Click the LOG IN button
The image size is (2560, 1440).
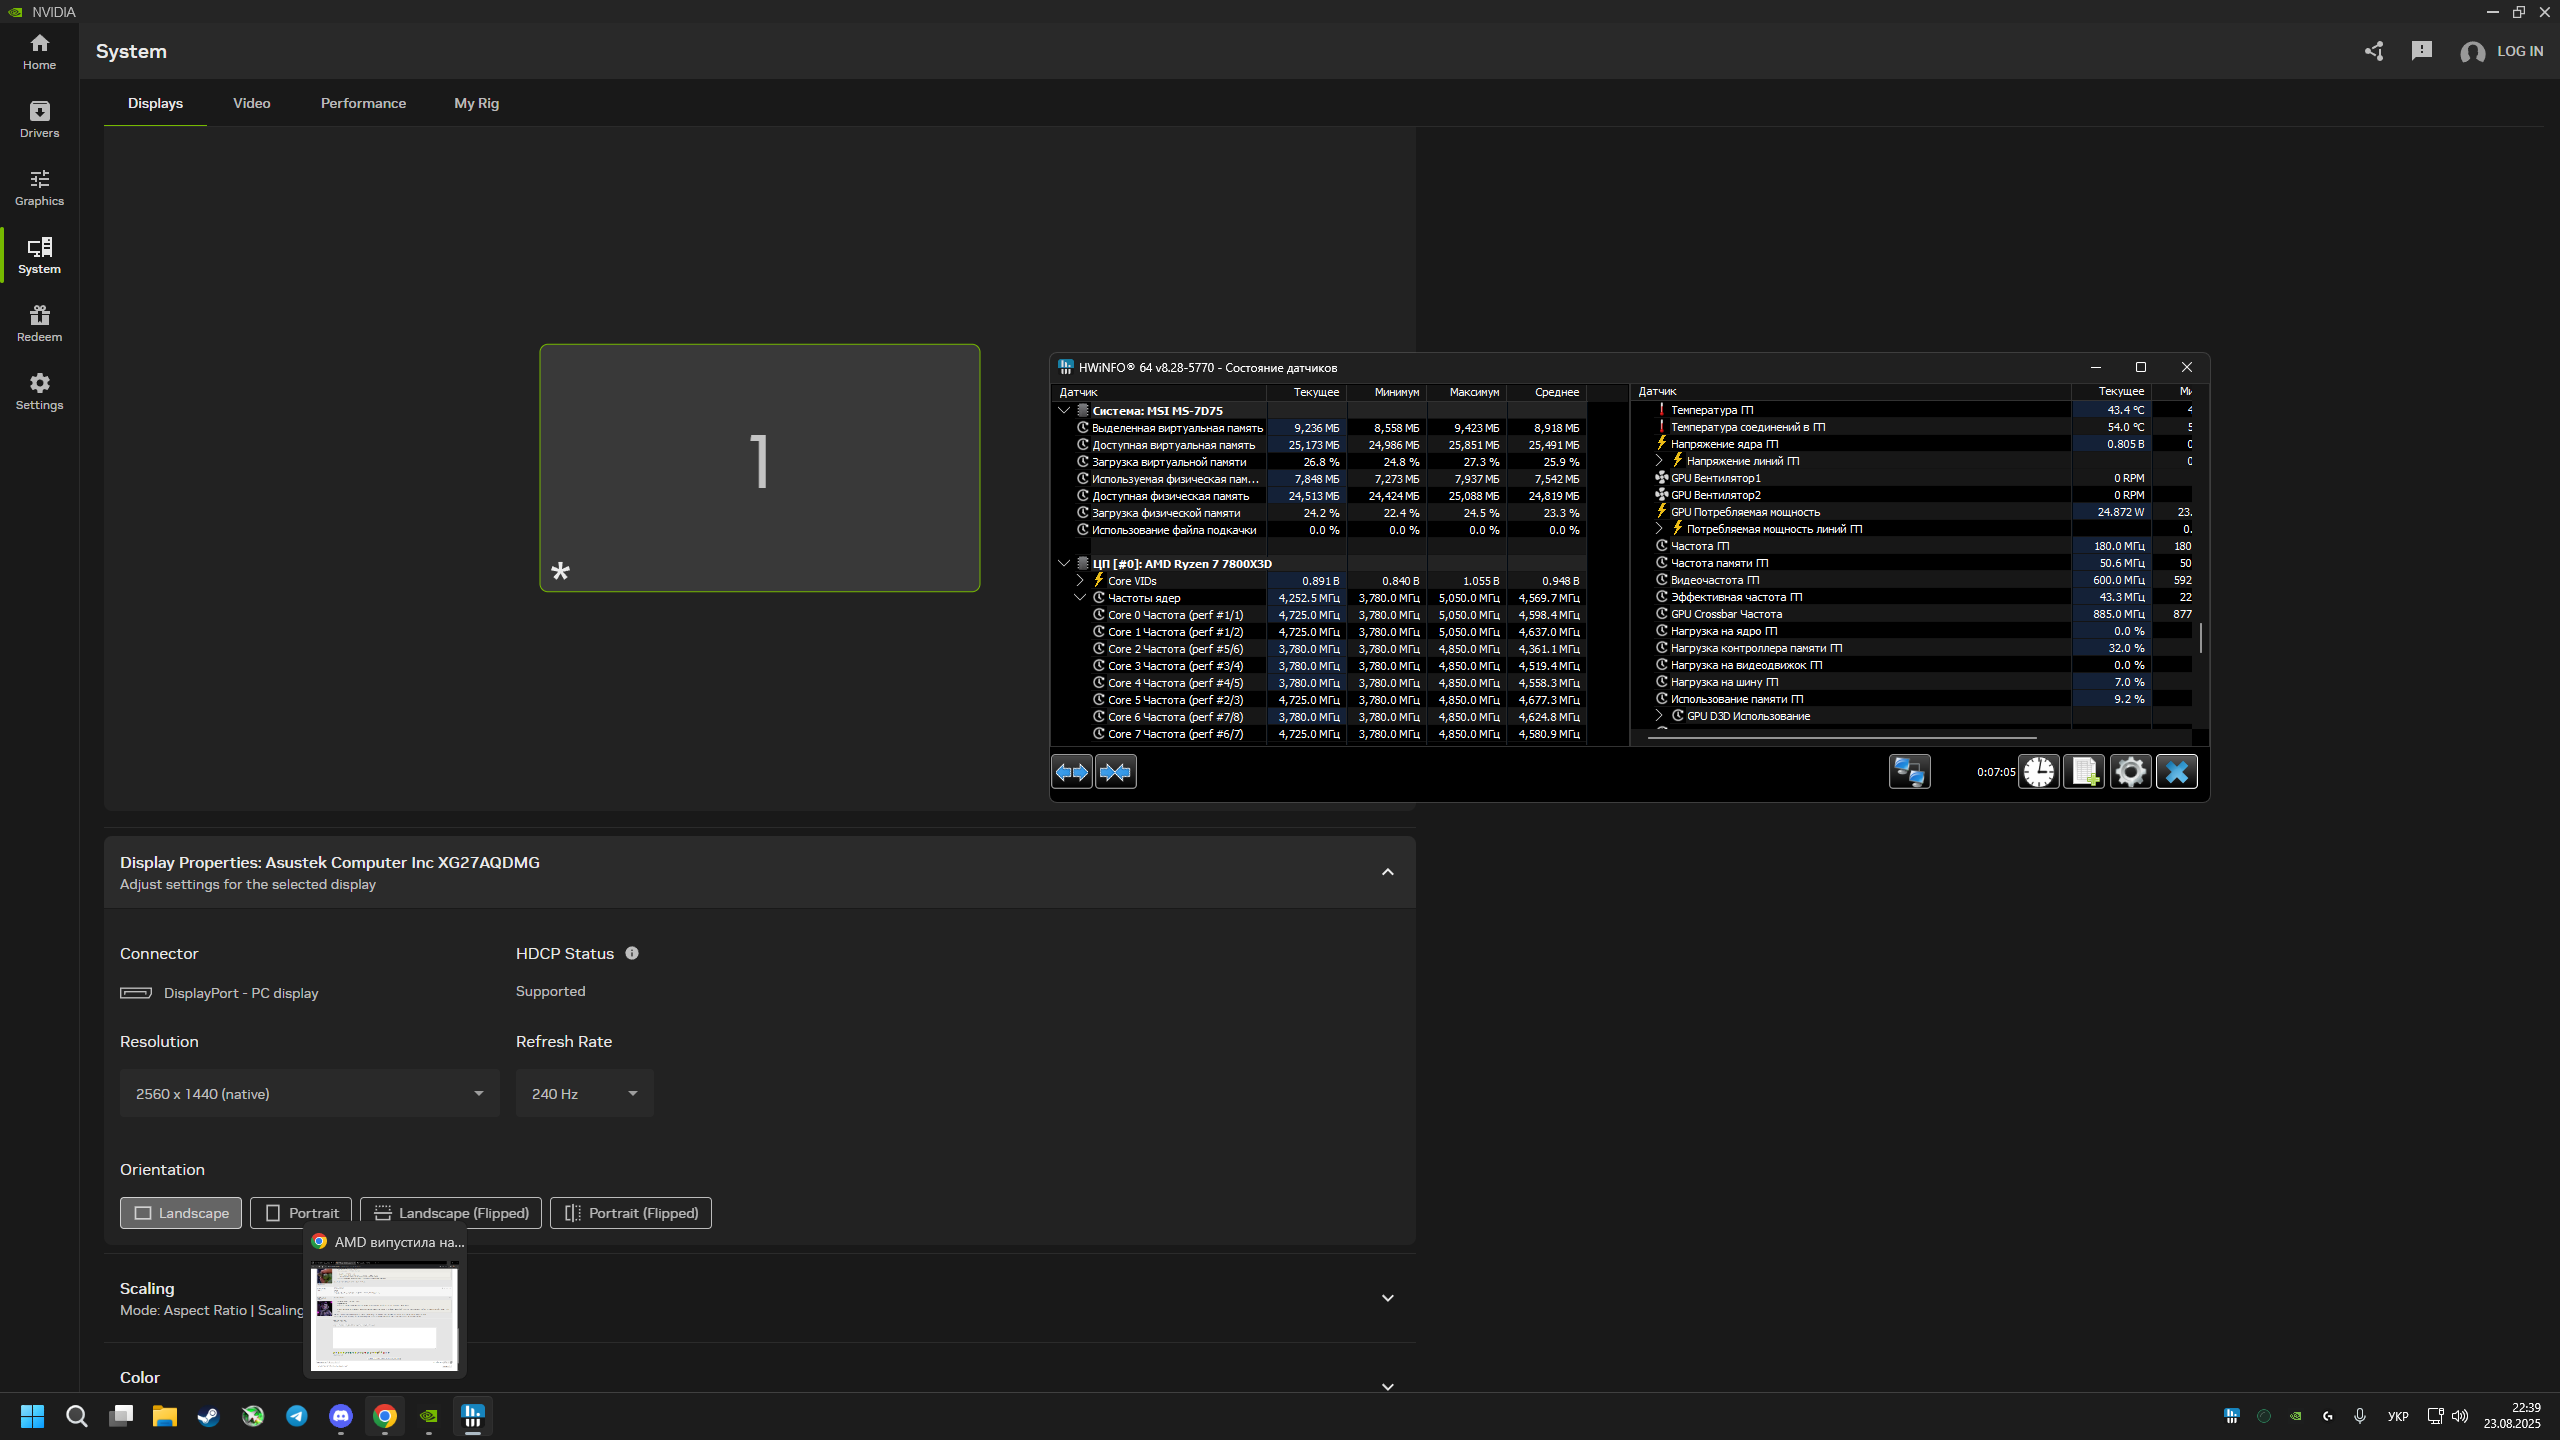coord(2502,51)
